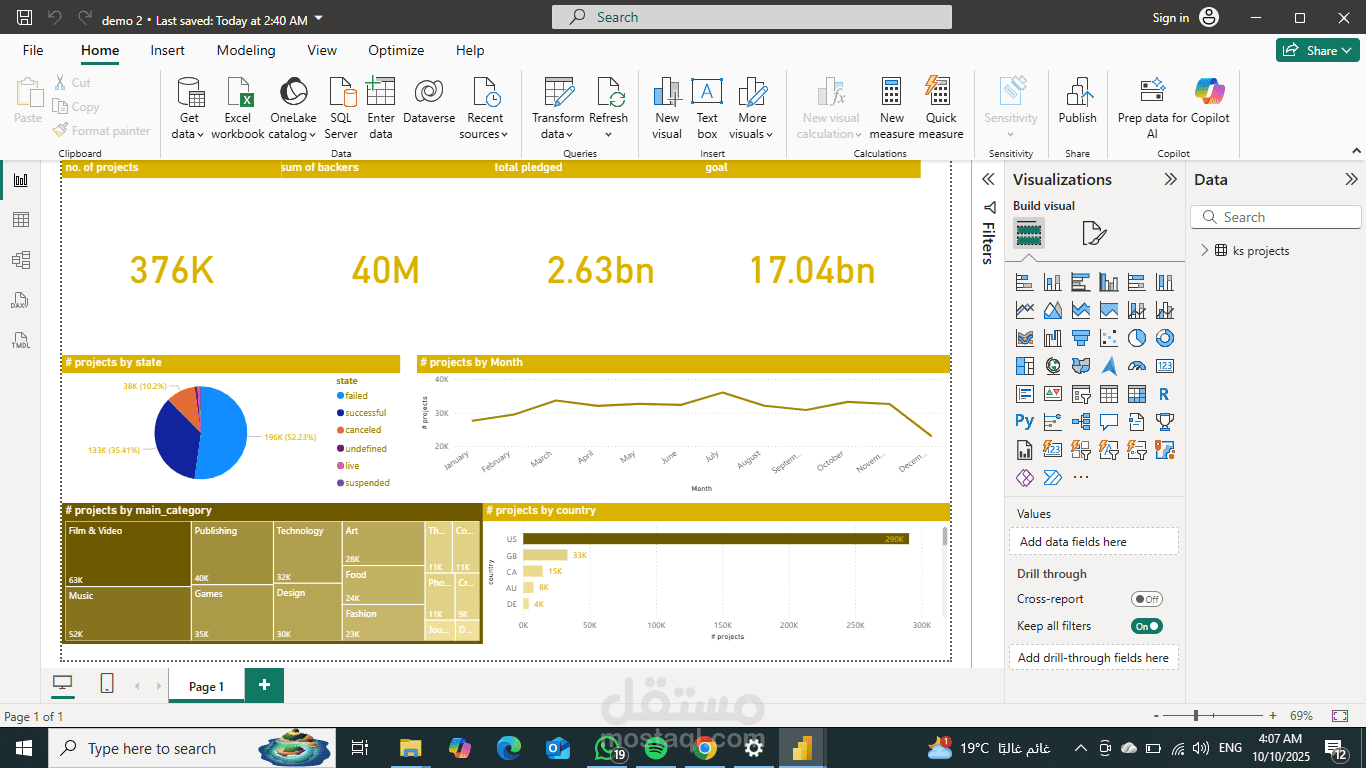1366x768 pixels.
Task: Turn off Keep all filters switch
Action: (1146, 626)
